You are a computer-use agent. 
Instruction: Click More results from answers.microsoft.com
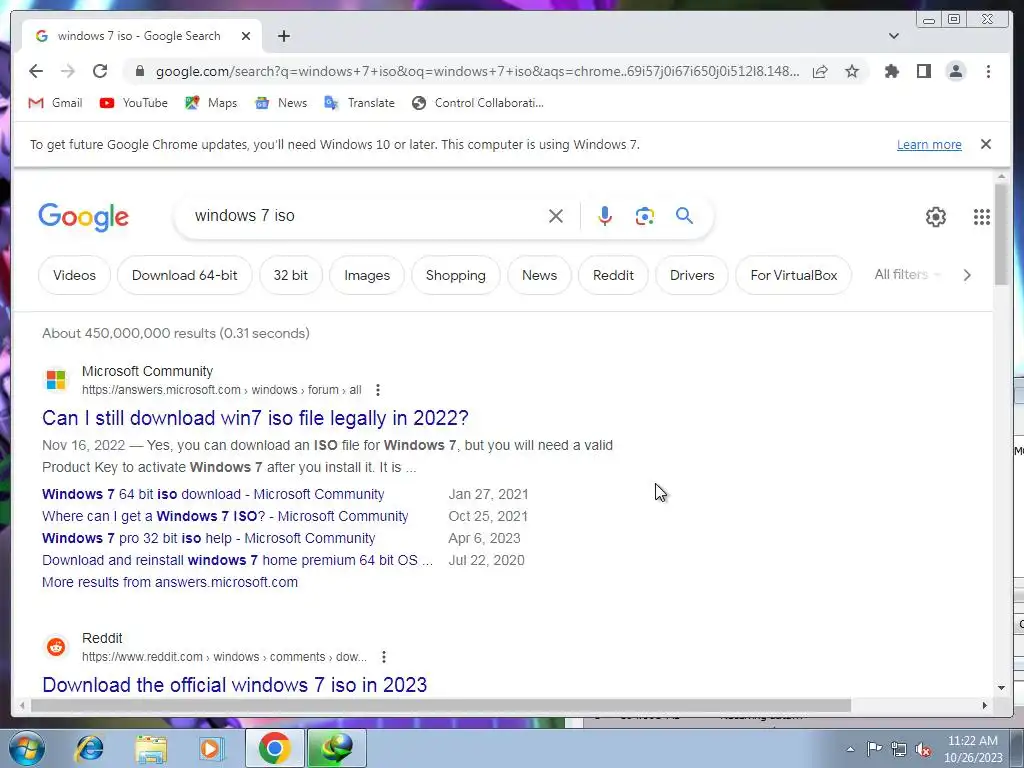[170, 583]
